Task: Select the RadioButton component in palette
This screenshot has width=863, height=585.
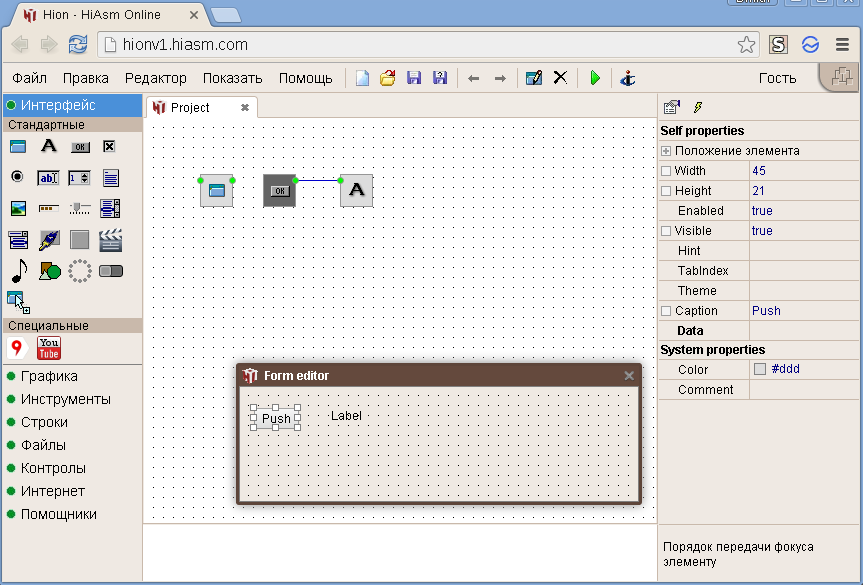Action: coord(18,177)
